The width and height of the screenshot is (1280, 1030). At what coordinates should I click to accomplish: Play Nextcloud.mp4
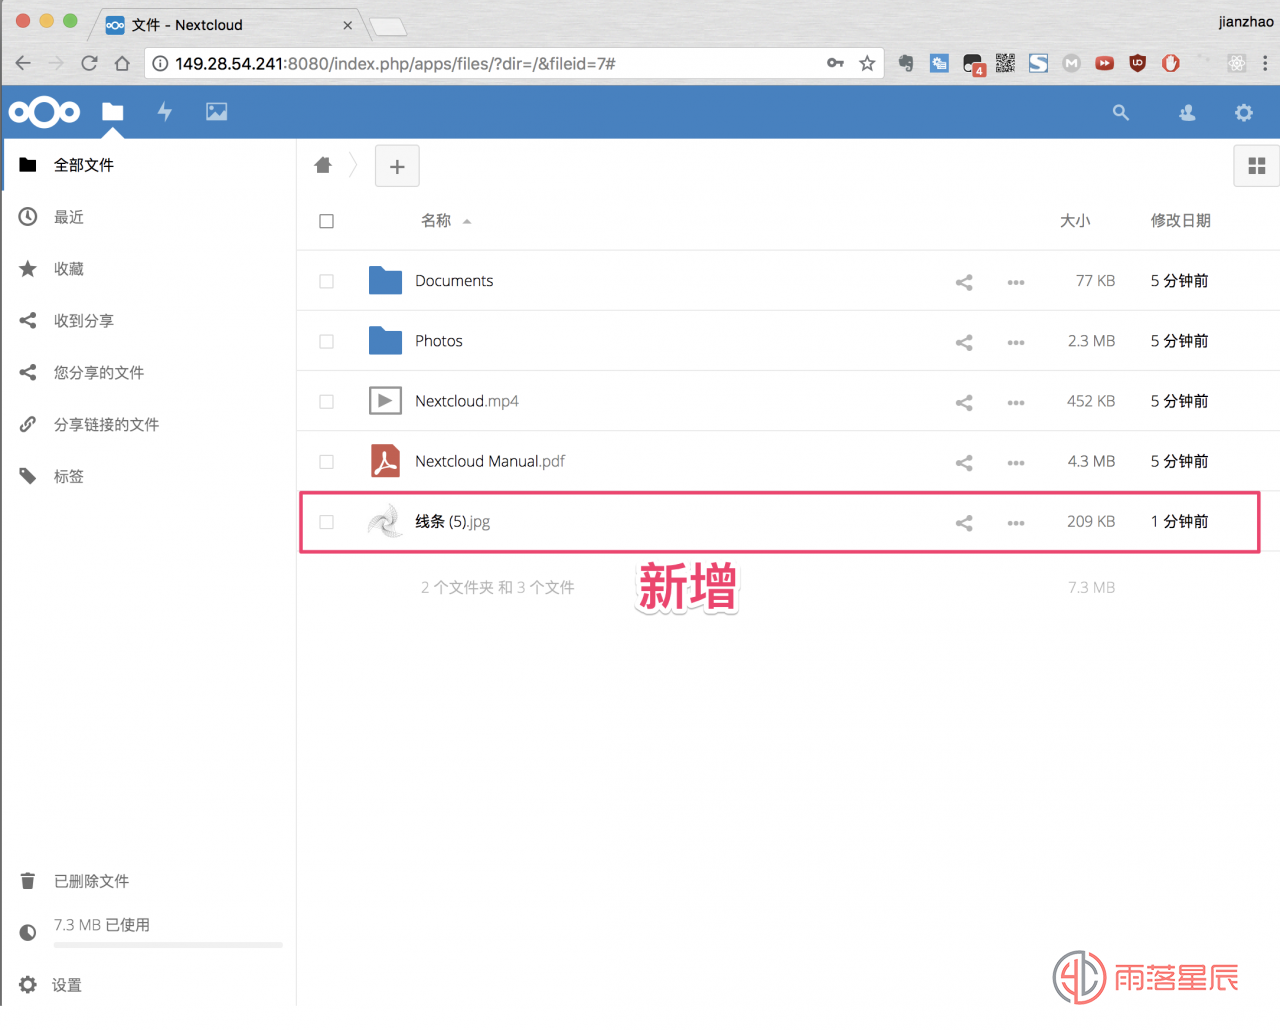pyautogui.click(x=467, y=401)
